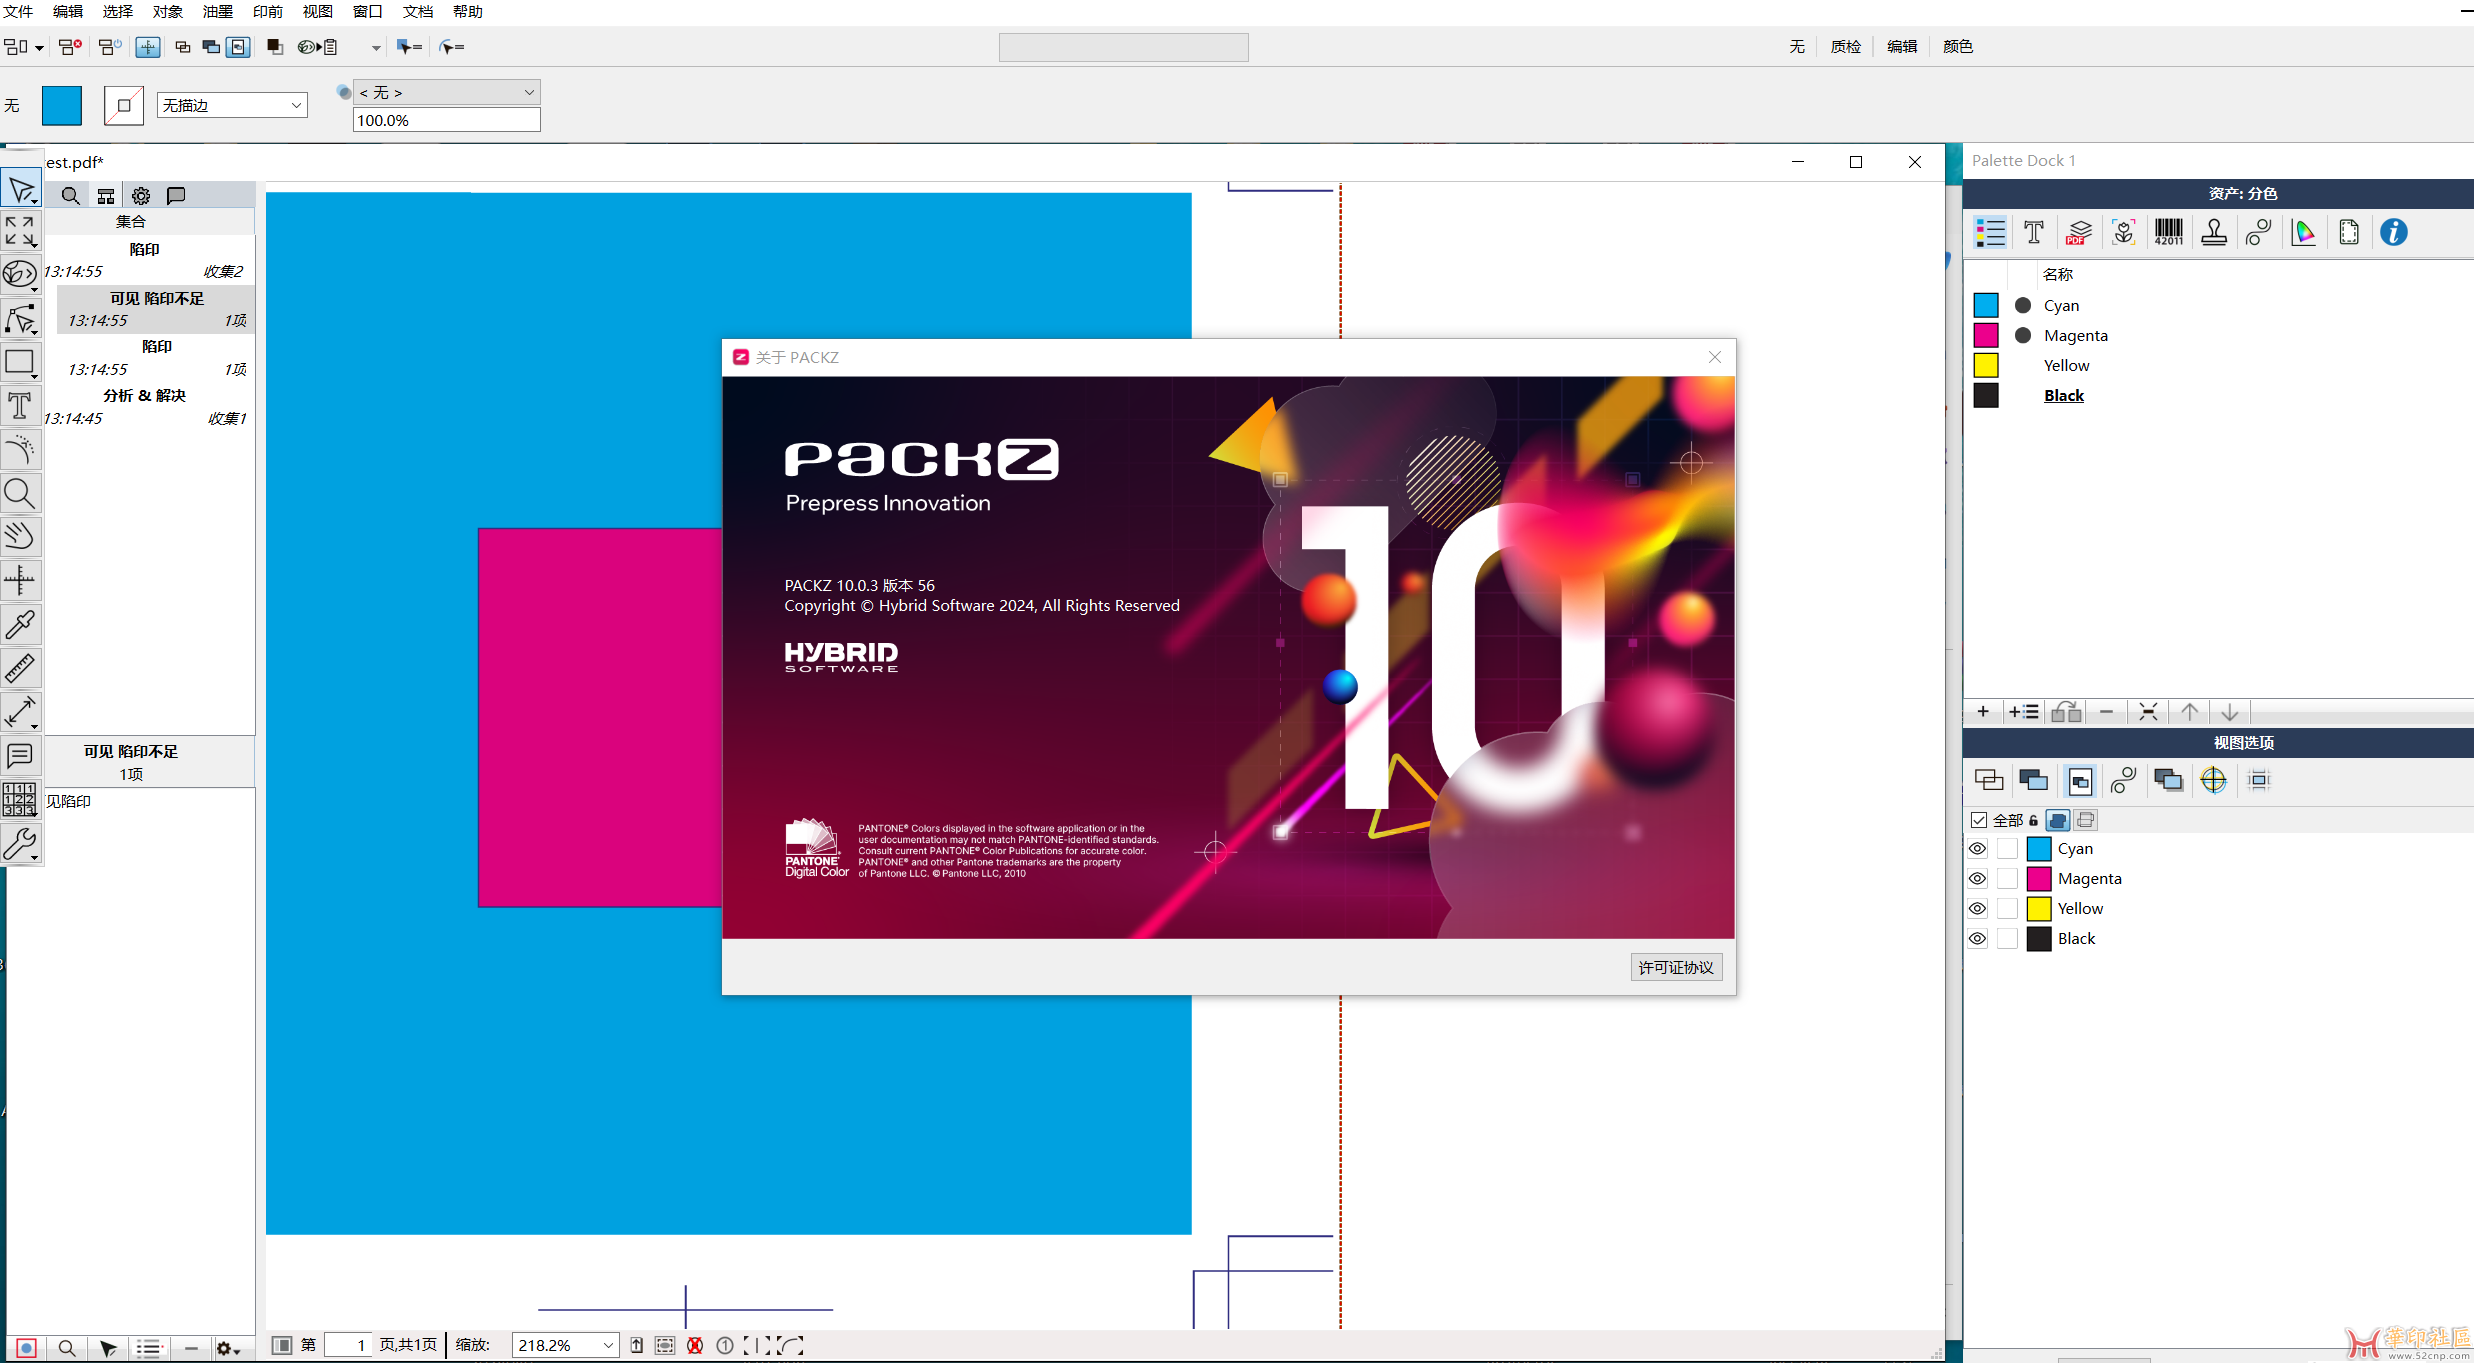Viewport: 2474px width, 1363px height.
Task: Hide the Black separation eye icon
Action: [1978, 939]
